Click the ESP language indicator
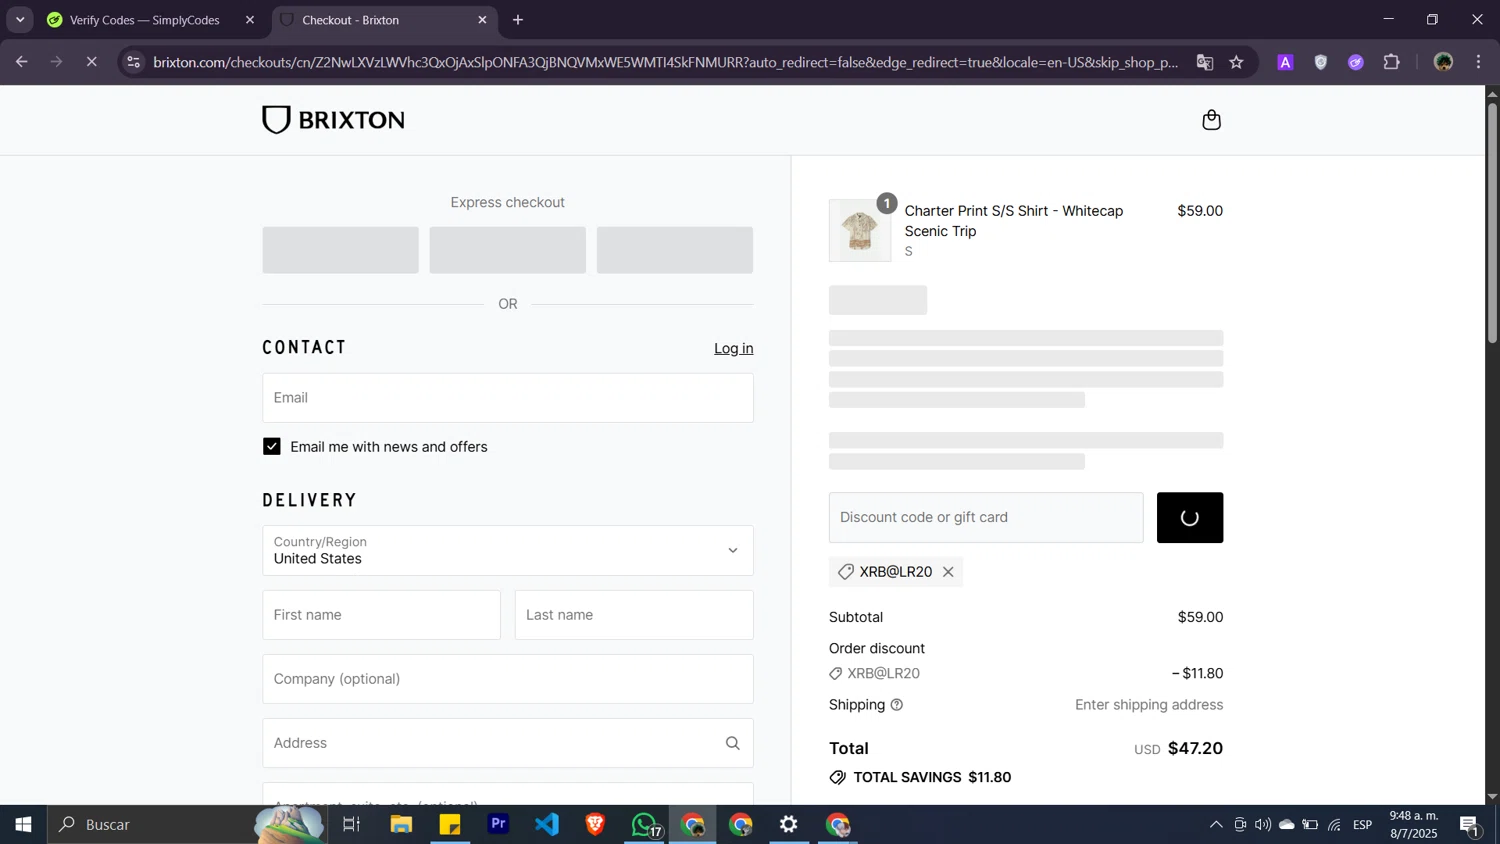This screenshot has height=844, width=1500. click(x=1363, y=825)
